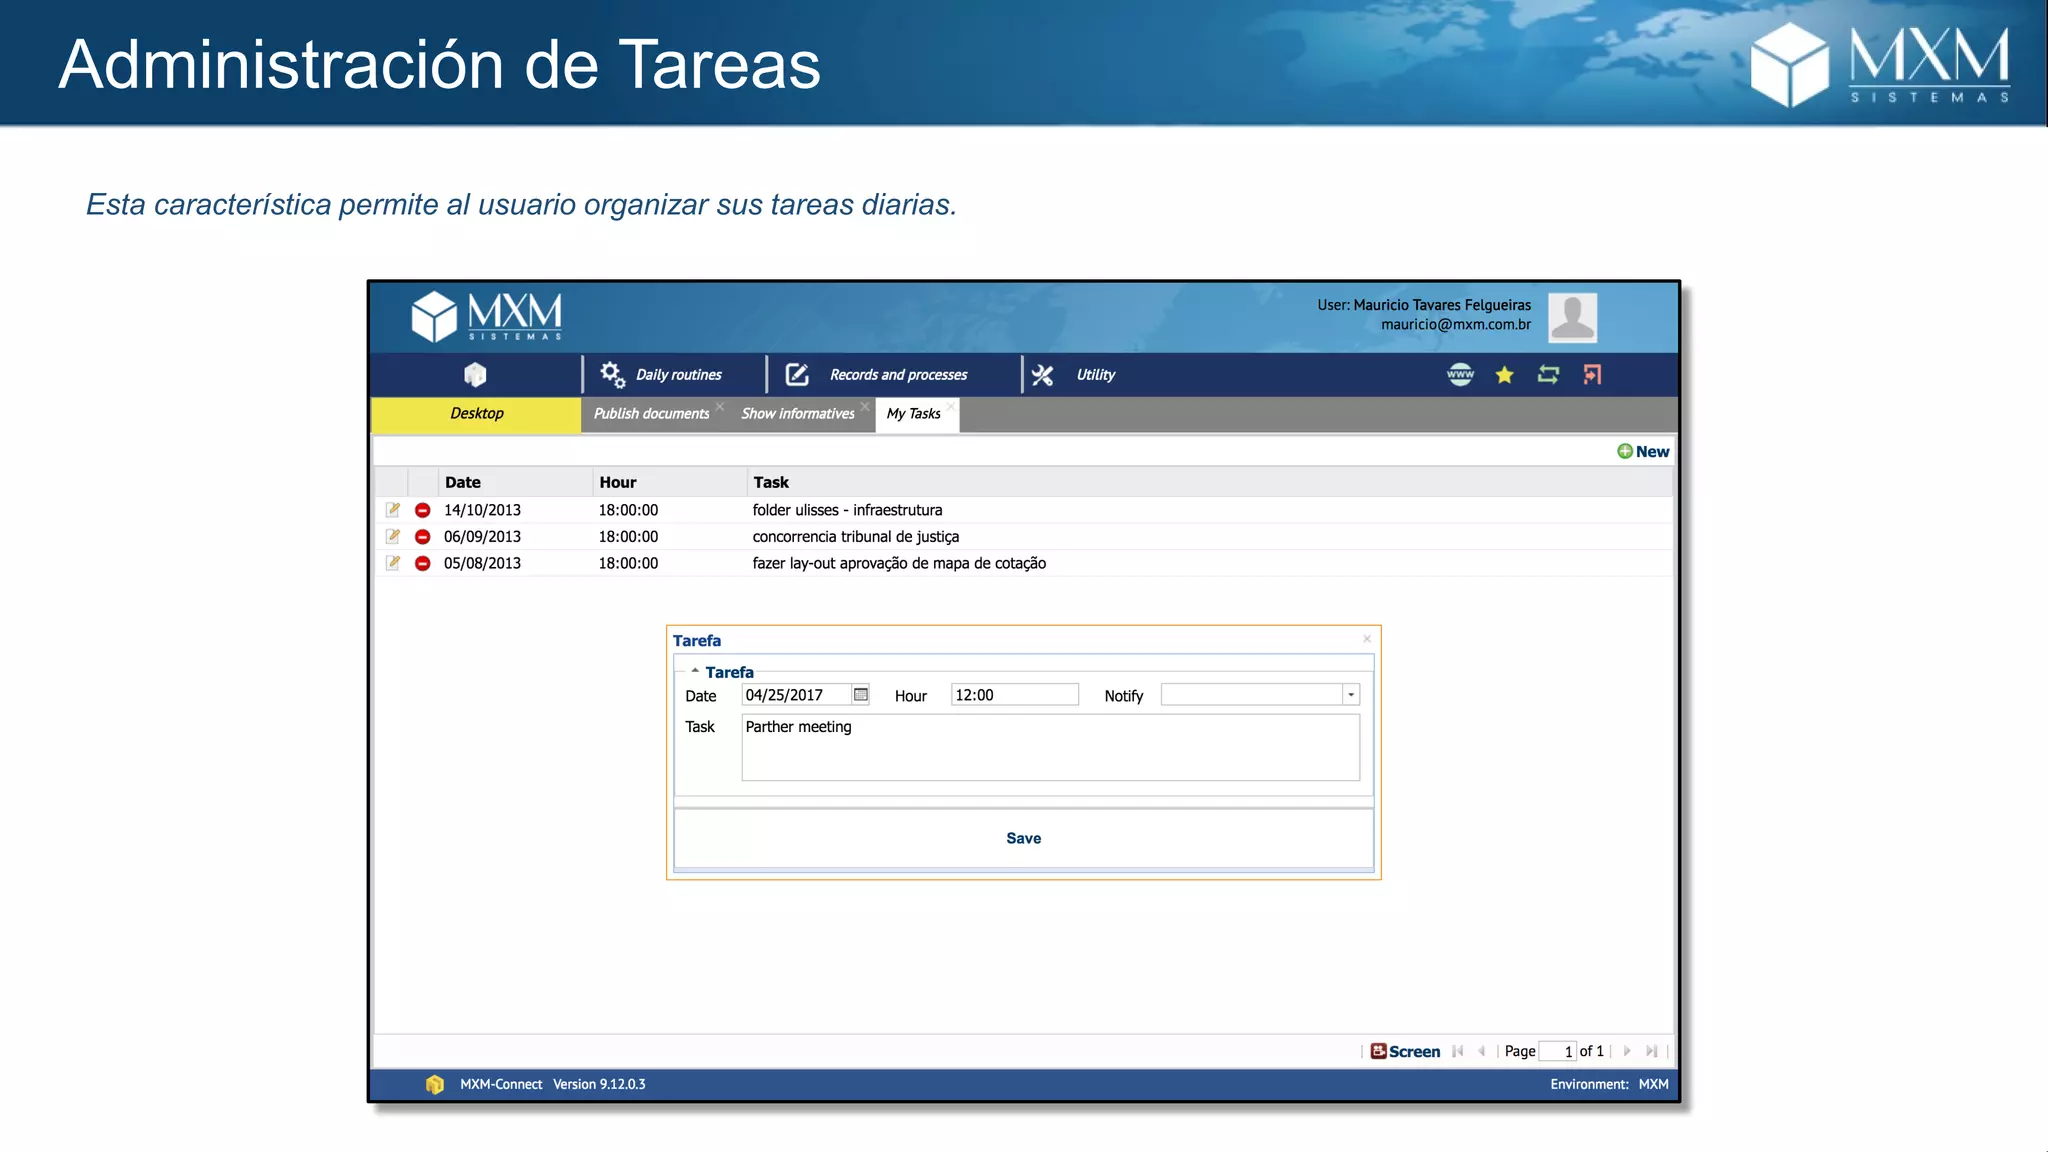Close the Publish documents tab
The height and width of the screenshot is (1152, 2048).
(x=719, y=405)
